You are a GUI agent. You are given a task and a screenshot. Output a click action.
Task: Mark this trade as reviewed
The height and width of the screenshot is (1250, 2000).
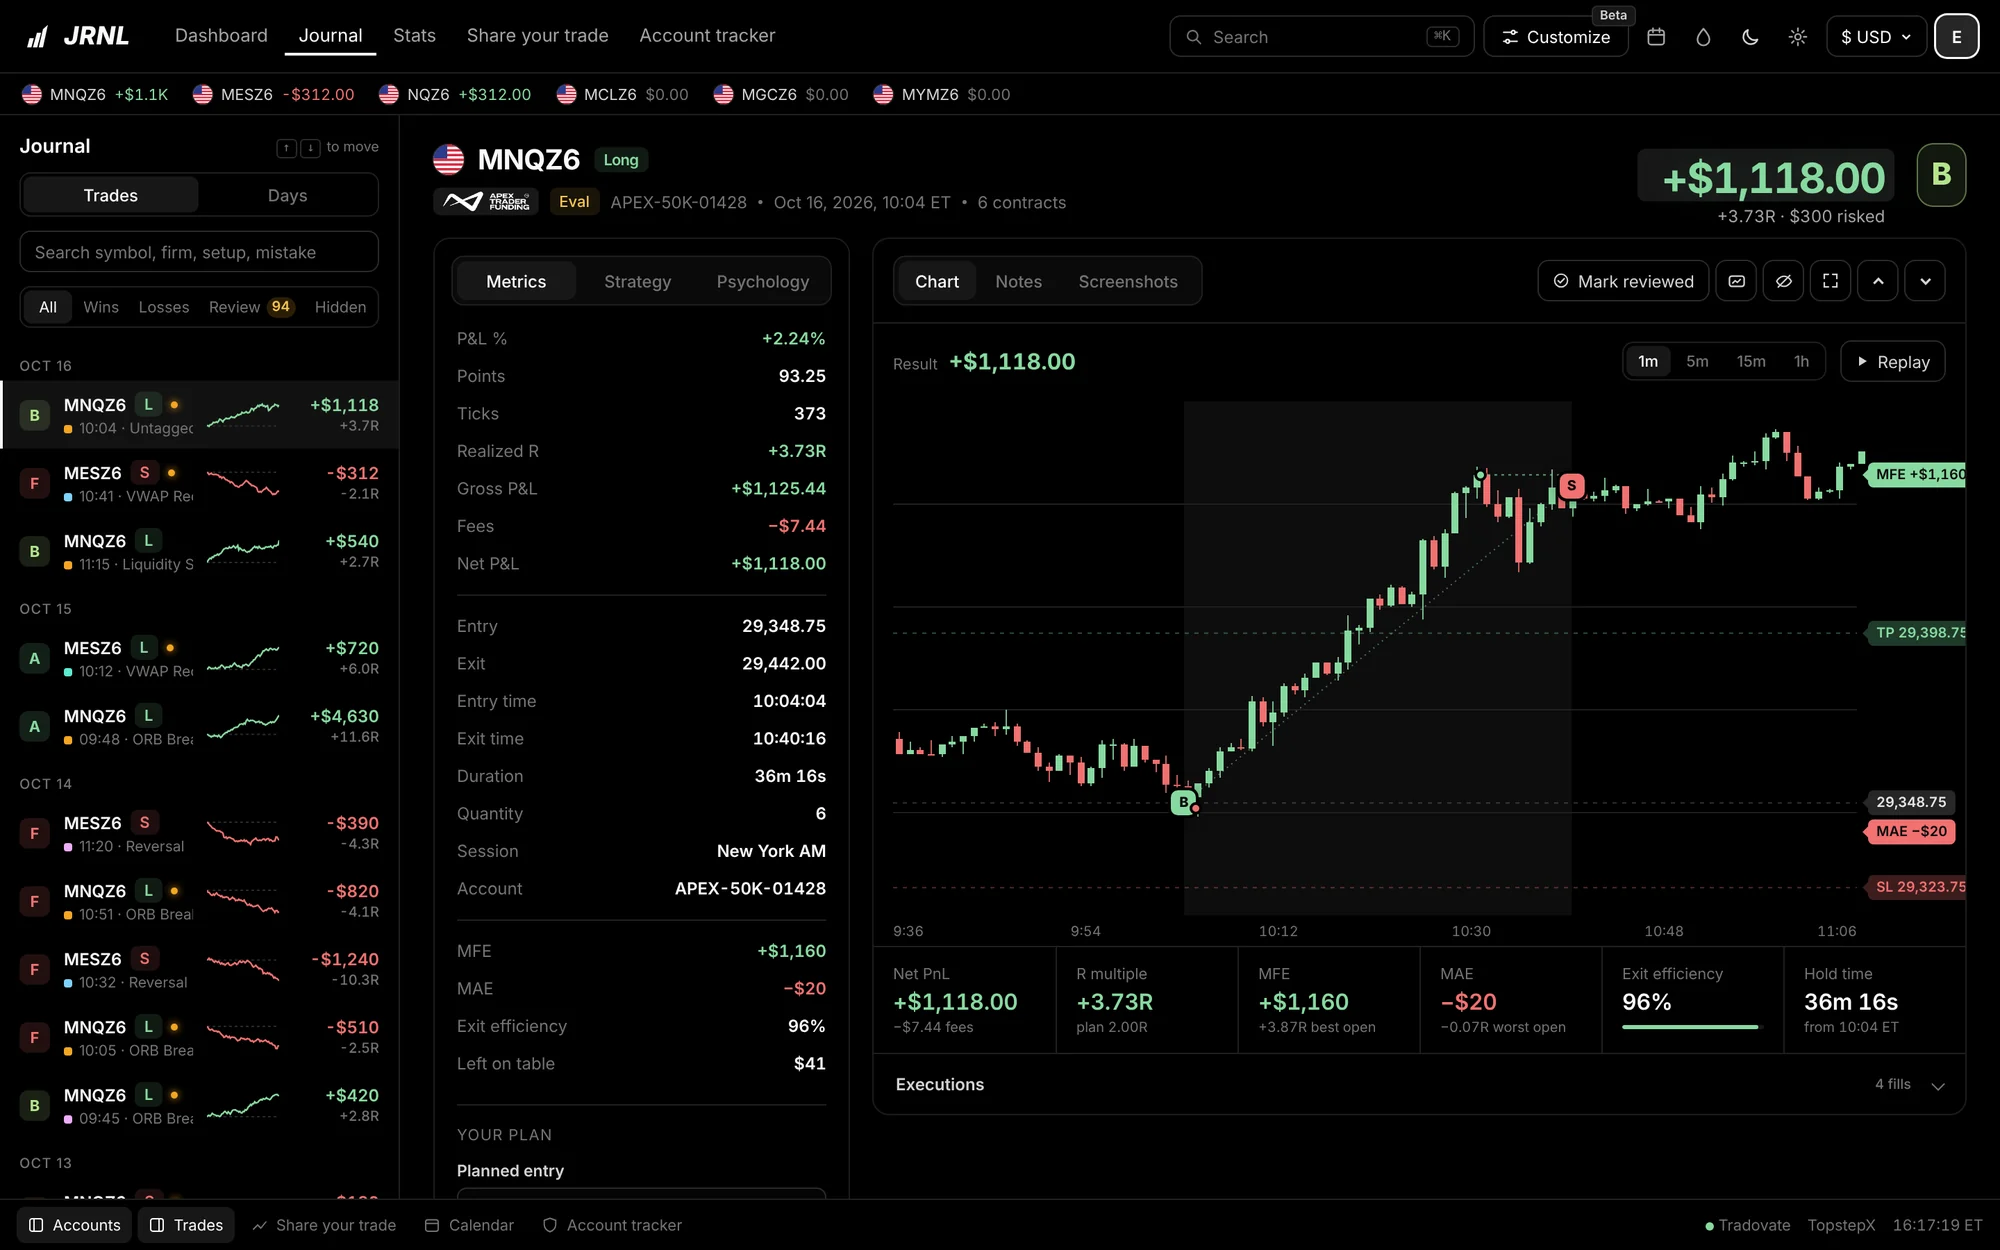[x=1623, y=281]
